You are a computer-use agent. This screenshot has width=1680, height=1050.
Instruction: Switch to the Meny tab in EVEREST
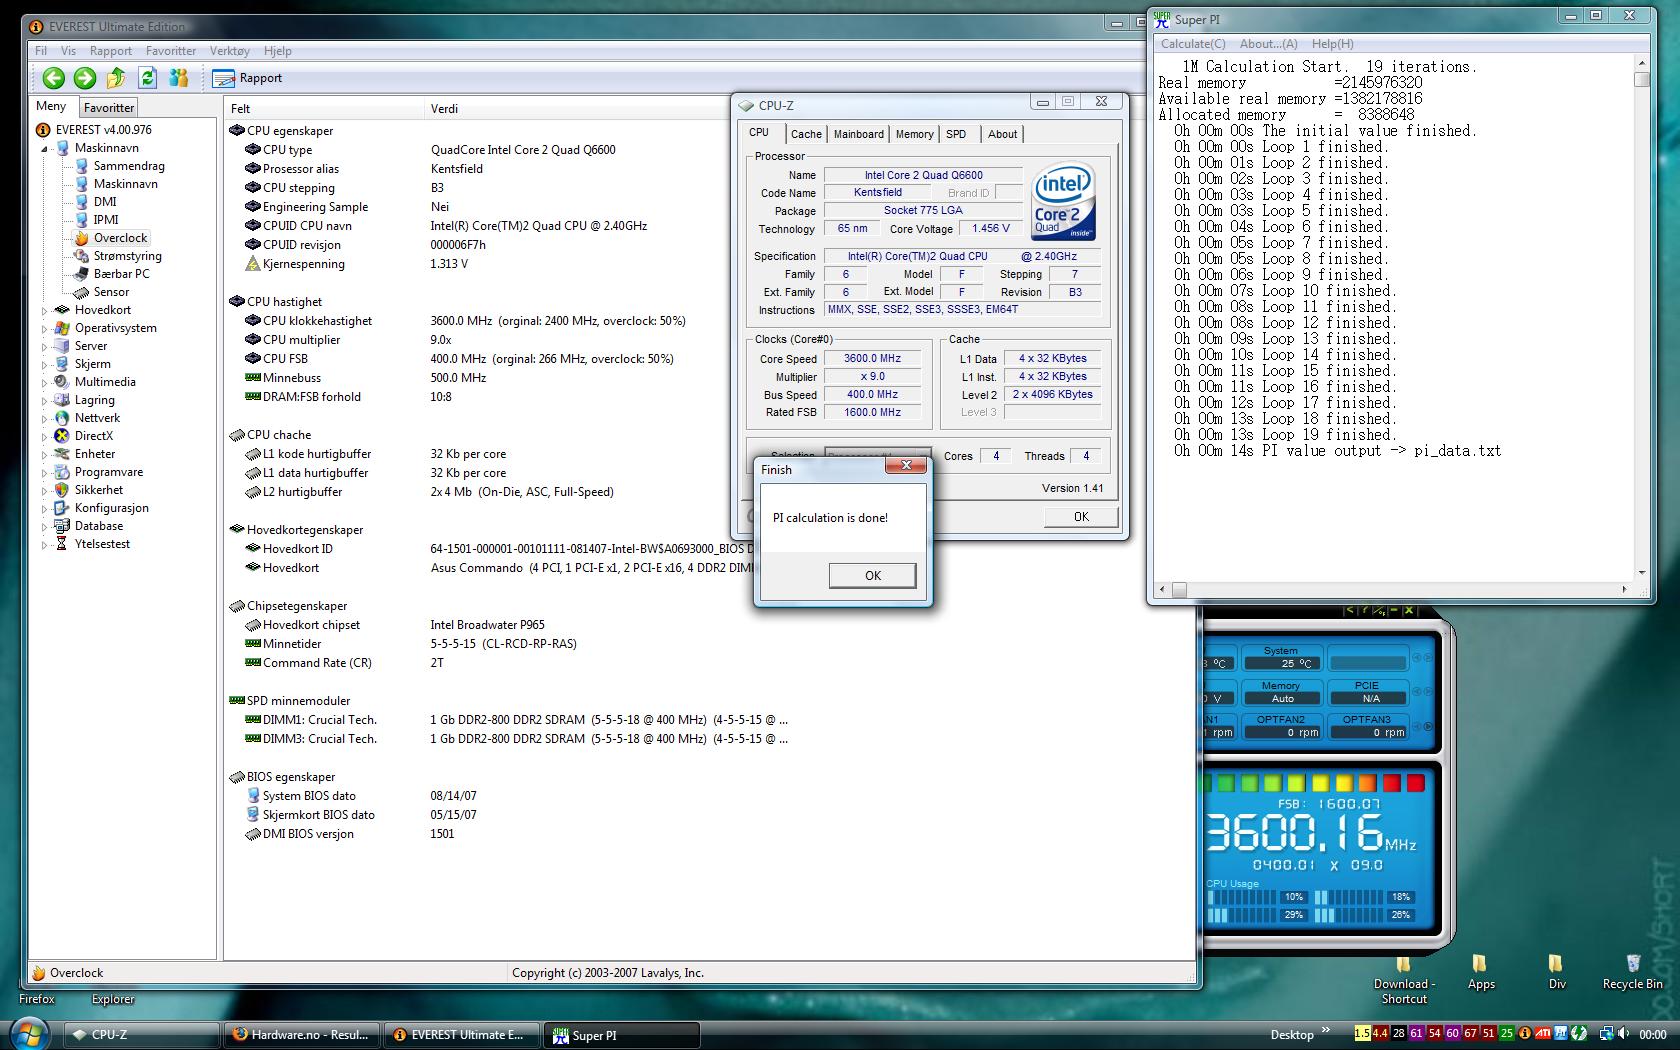click(51, 106)
